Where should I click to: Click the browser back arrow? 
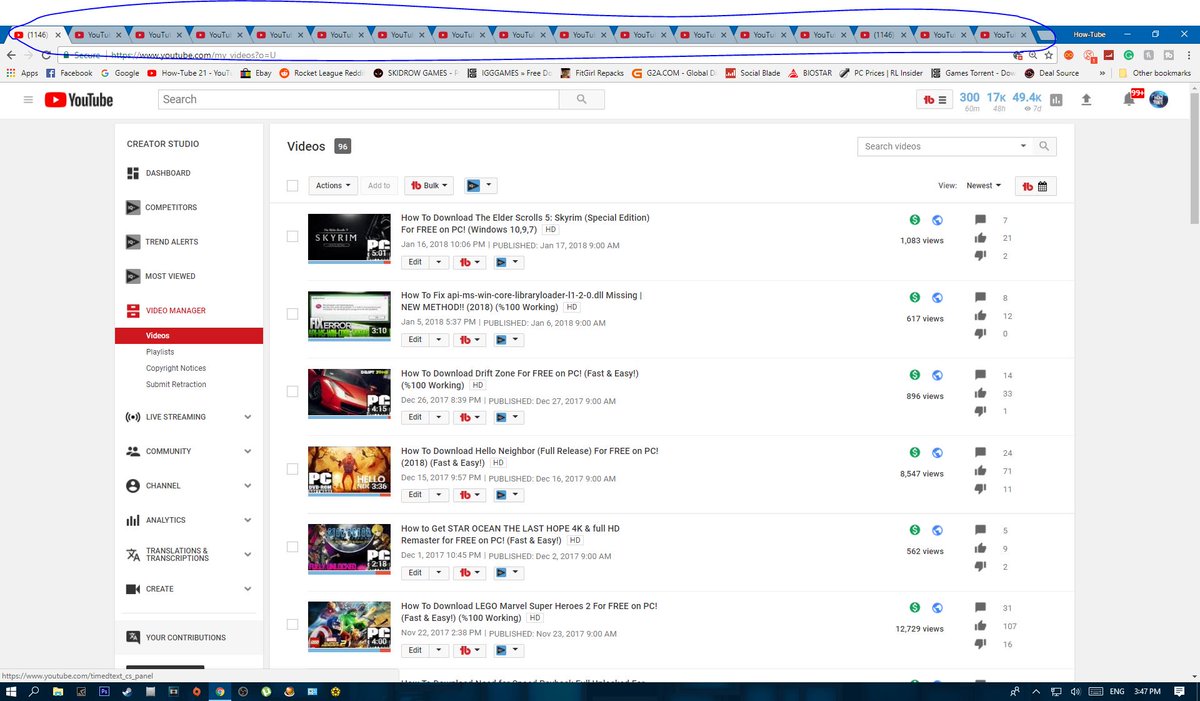click(12, 55)
